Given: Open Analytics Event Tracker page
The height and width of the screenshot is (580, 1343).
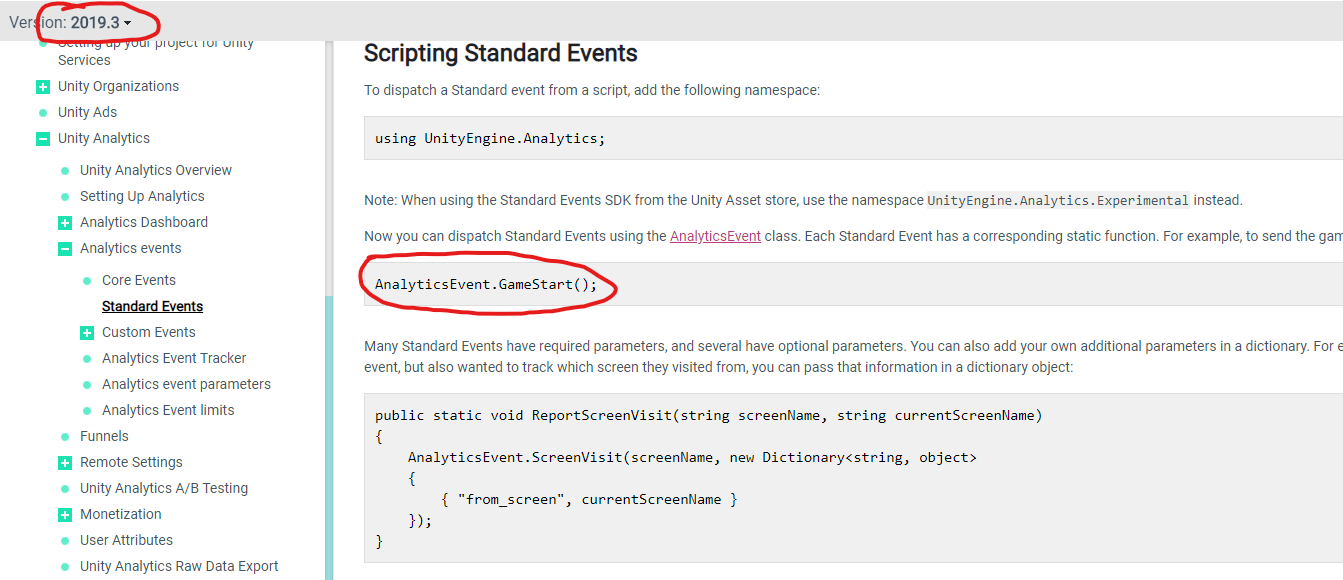Looking at the screenshot, I should 173,358.
